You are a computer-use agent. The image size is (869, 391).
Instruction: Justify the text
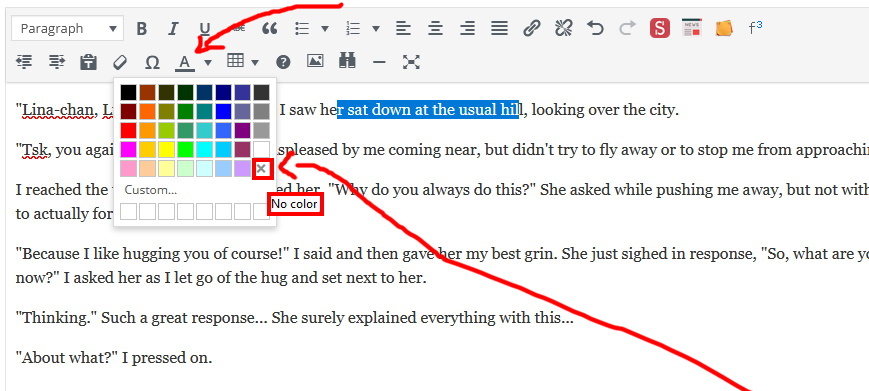point(500,28)
